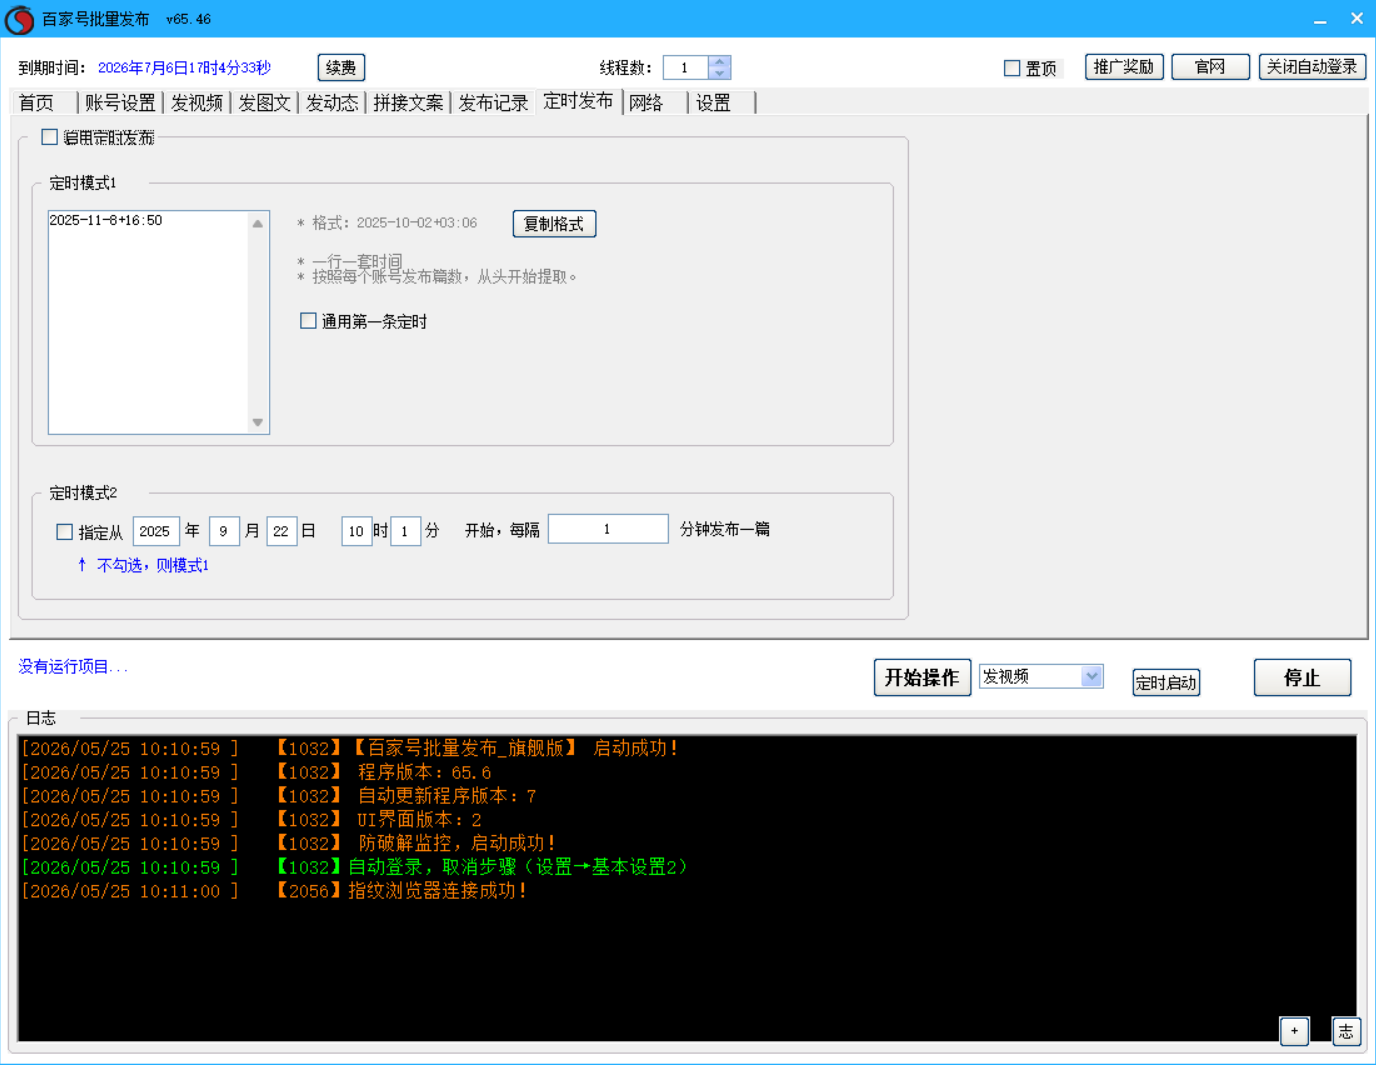Click the interval minutes input field
This screenshot has width=1376, height=1065.
(x=608, y=529)
